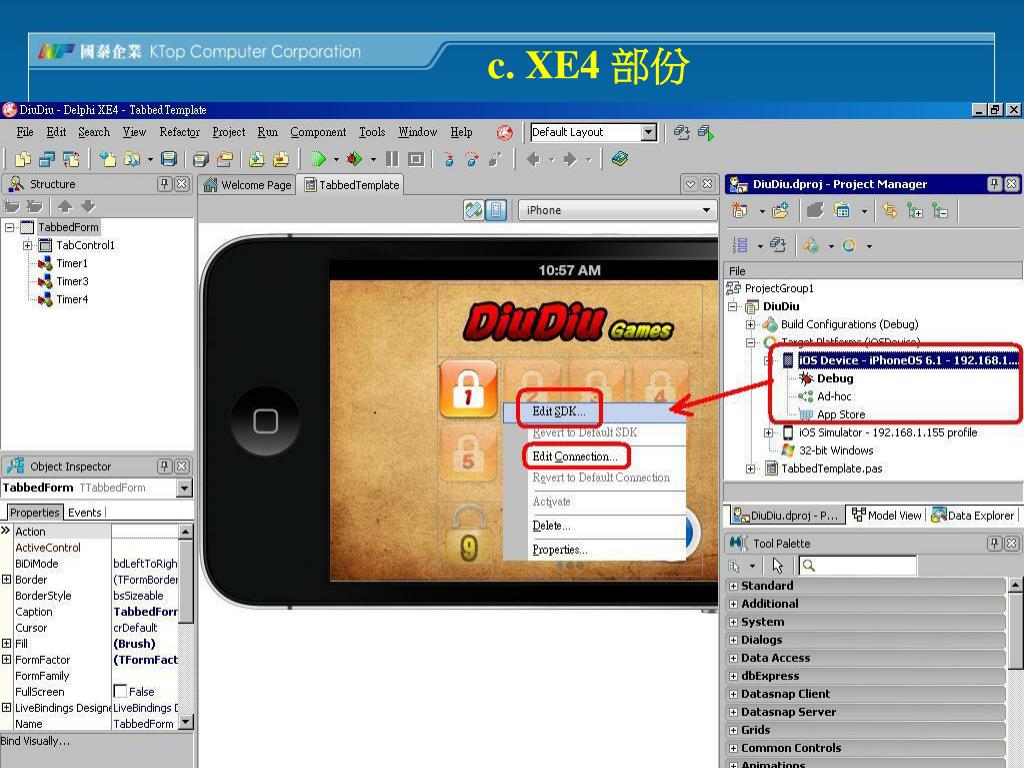Click the Set Debug Desktop icon
Viewport: 1024px width, 768px height.
click(706, 133)
